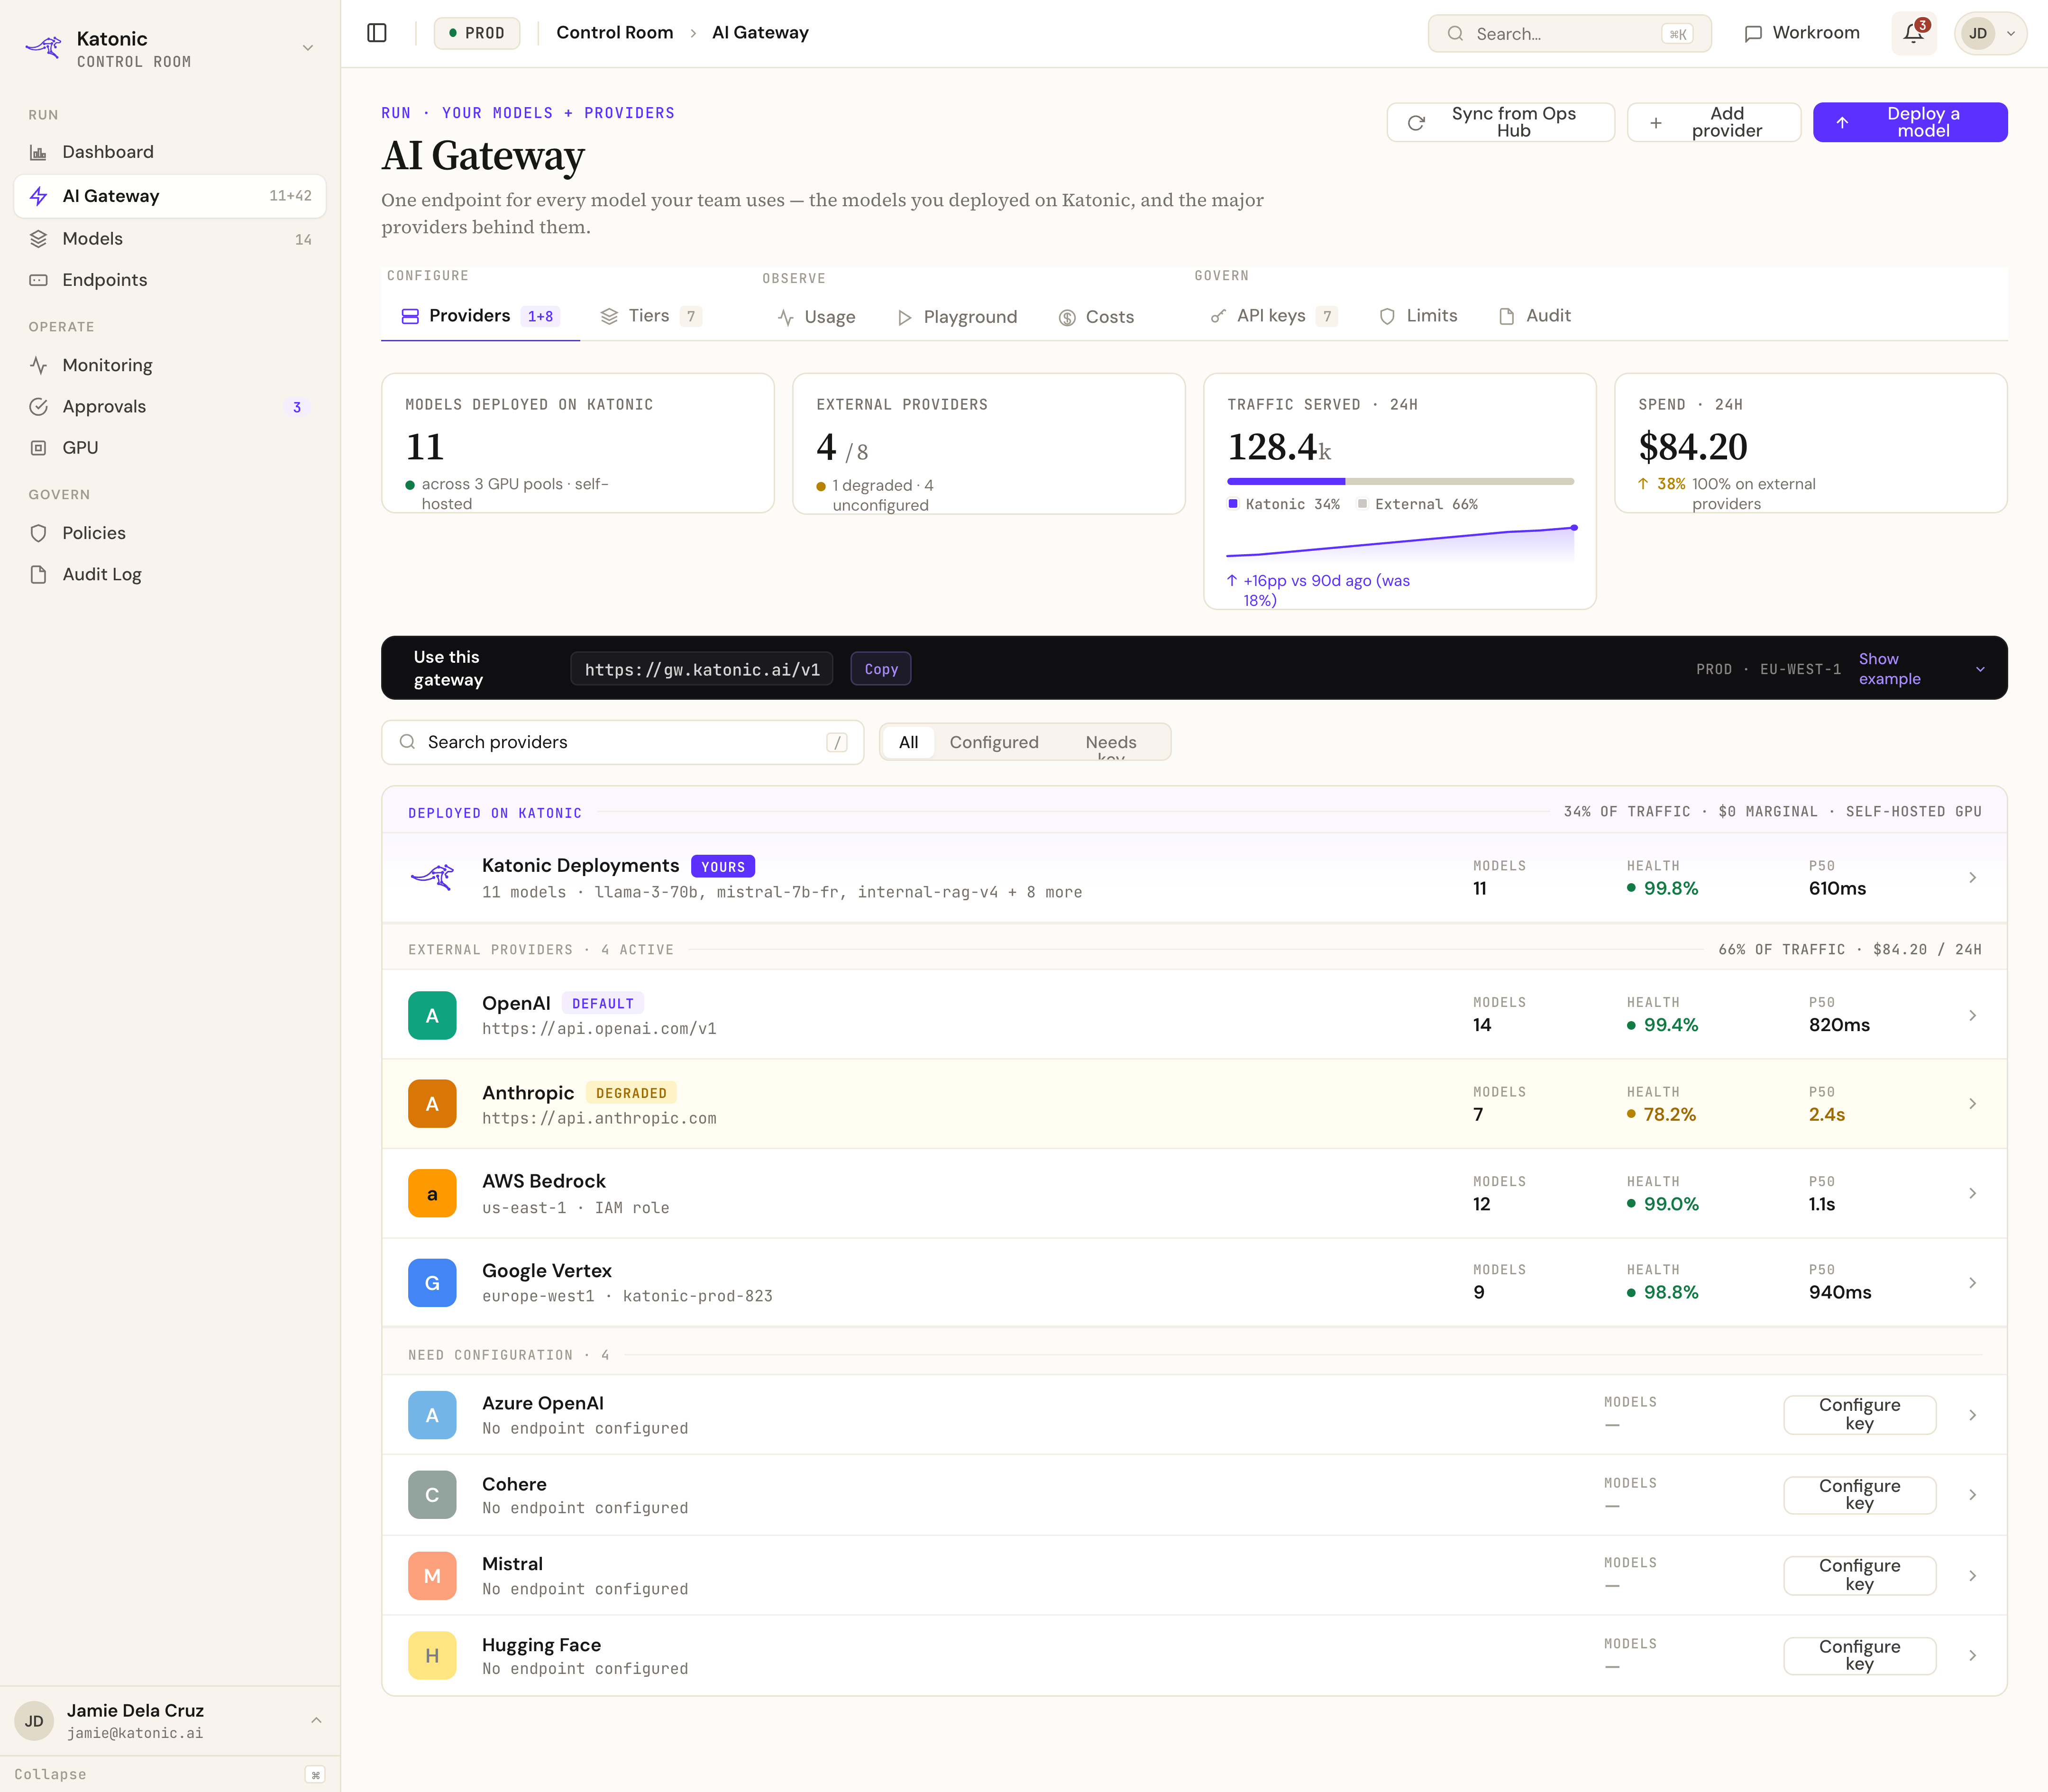This screenshot has height=1792, width=2048.
Task: Click the Hugging Face avatar icon
Action: [432, 1656]
